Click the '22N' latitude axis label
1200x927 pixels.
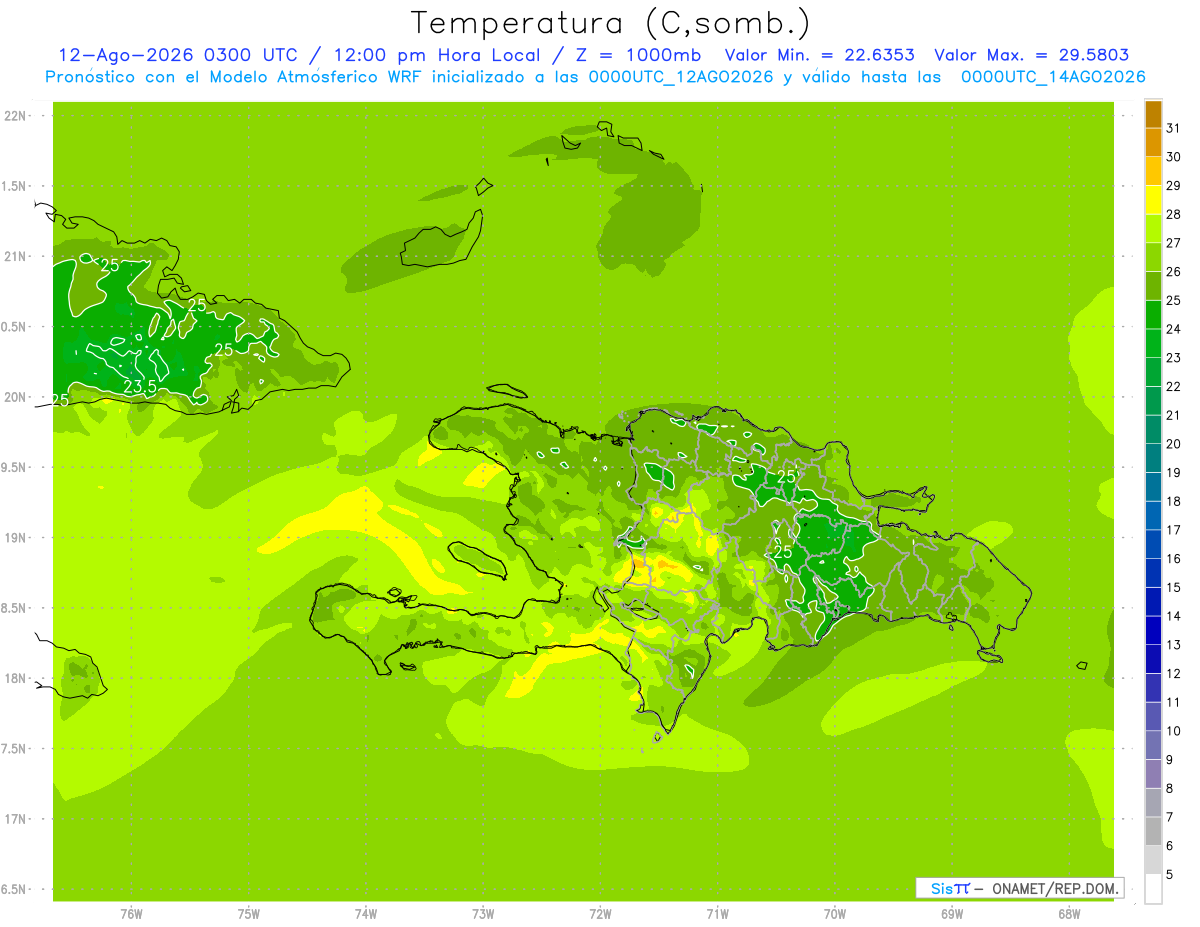click(x=14, y=116)
